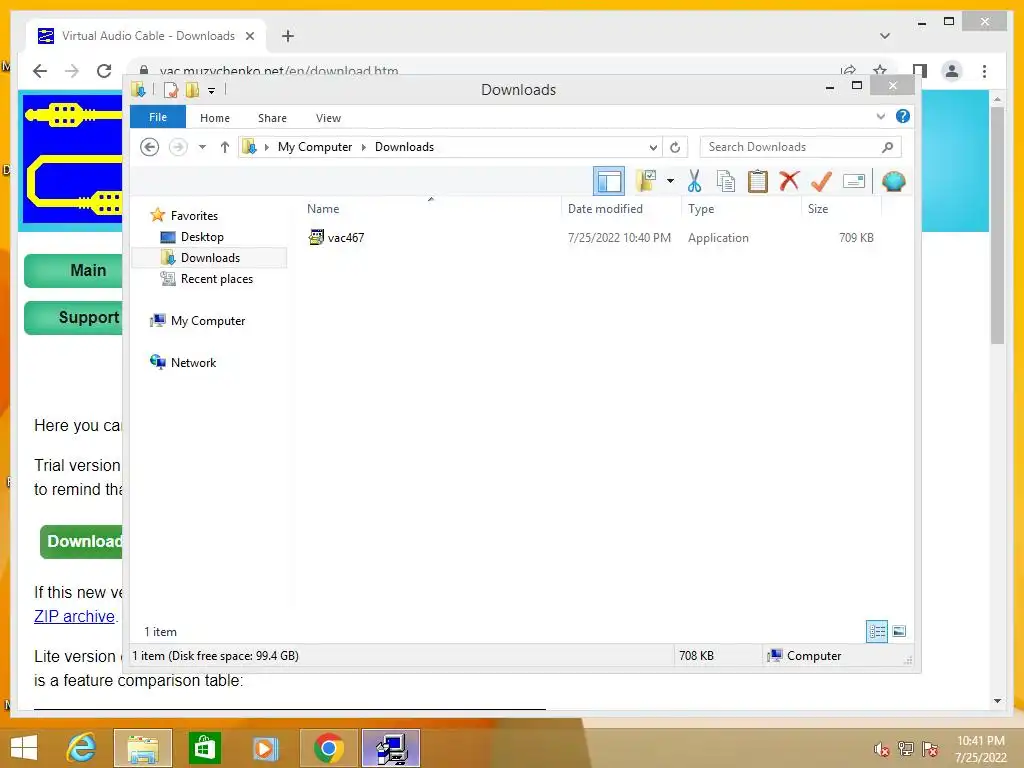Screen dimensions: 1024x768
Task: Open the dropdown arrow beside folder options icon
Action: tap(670, 181)
